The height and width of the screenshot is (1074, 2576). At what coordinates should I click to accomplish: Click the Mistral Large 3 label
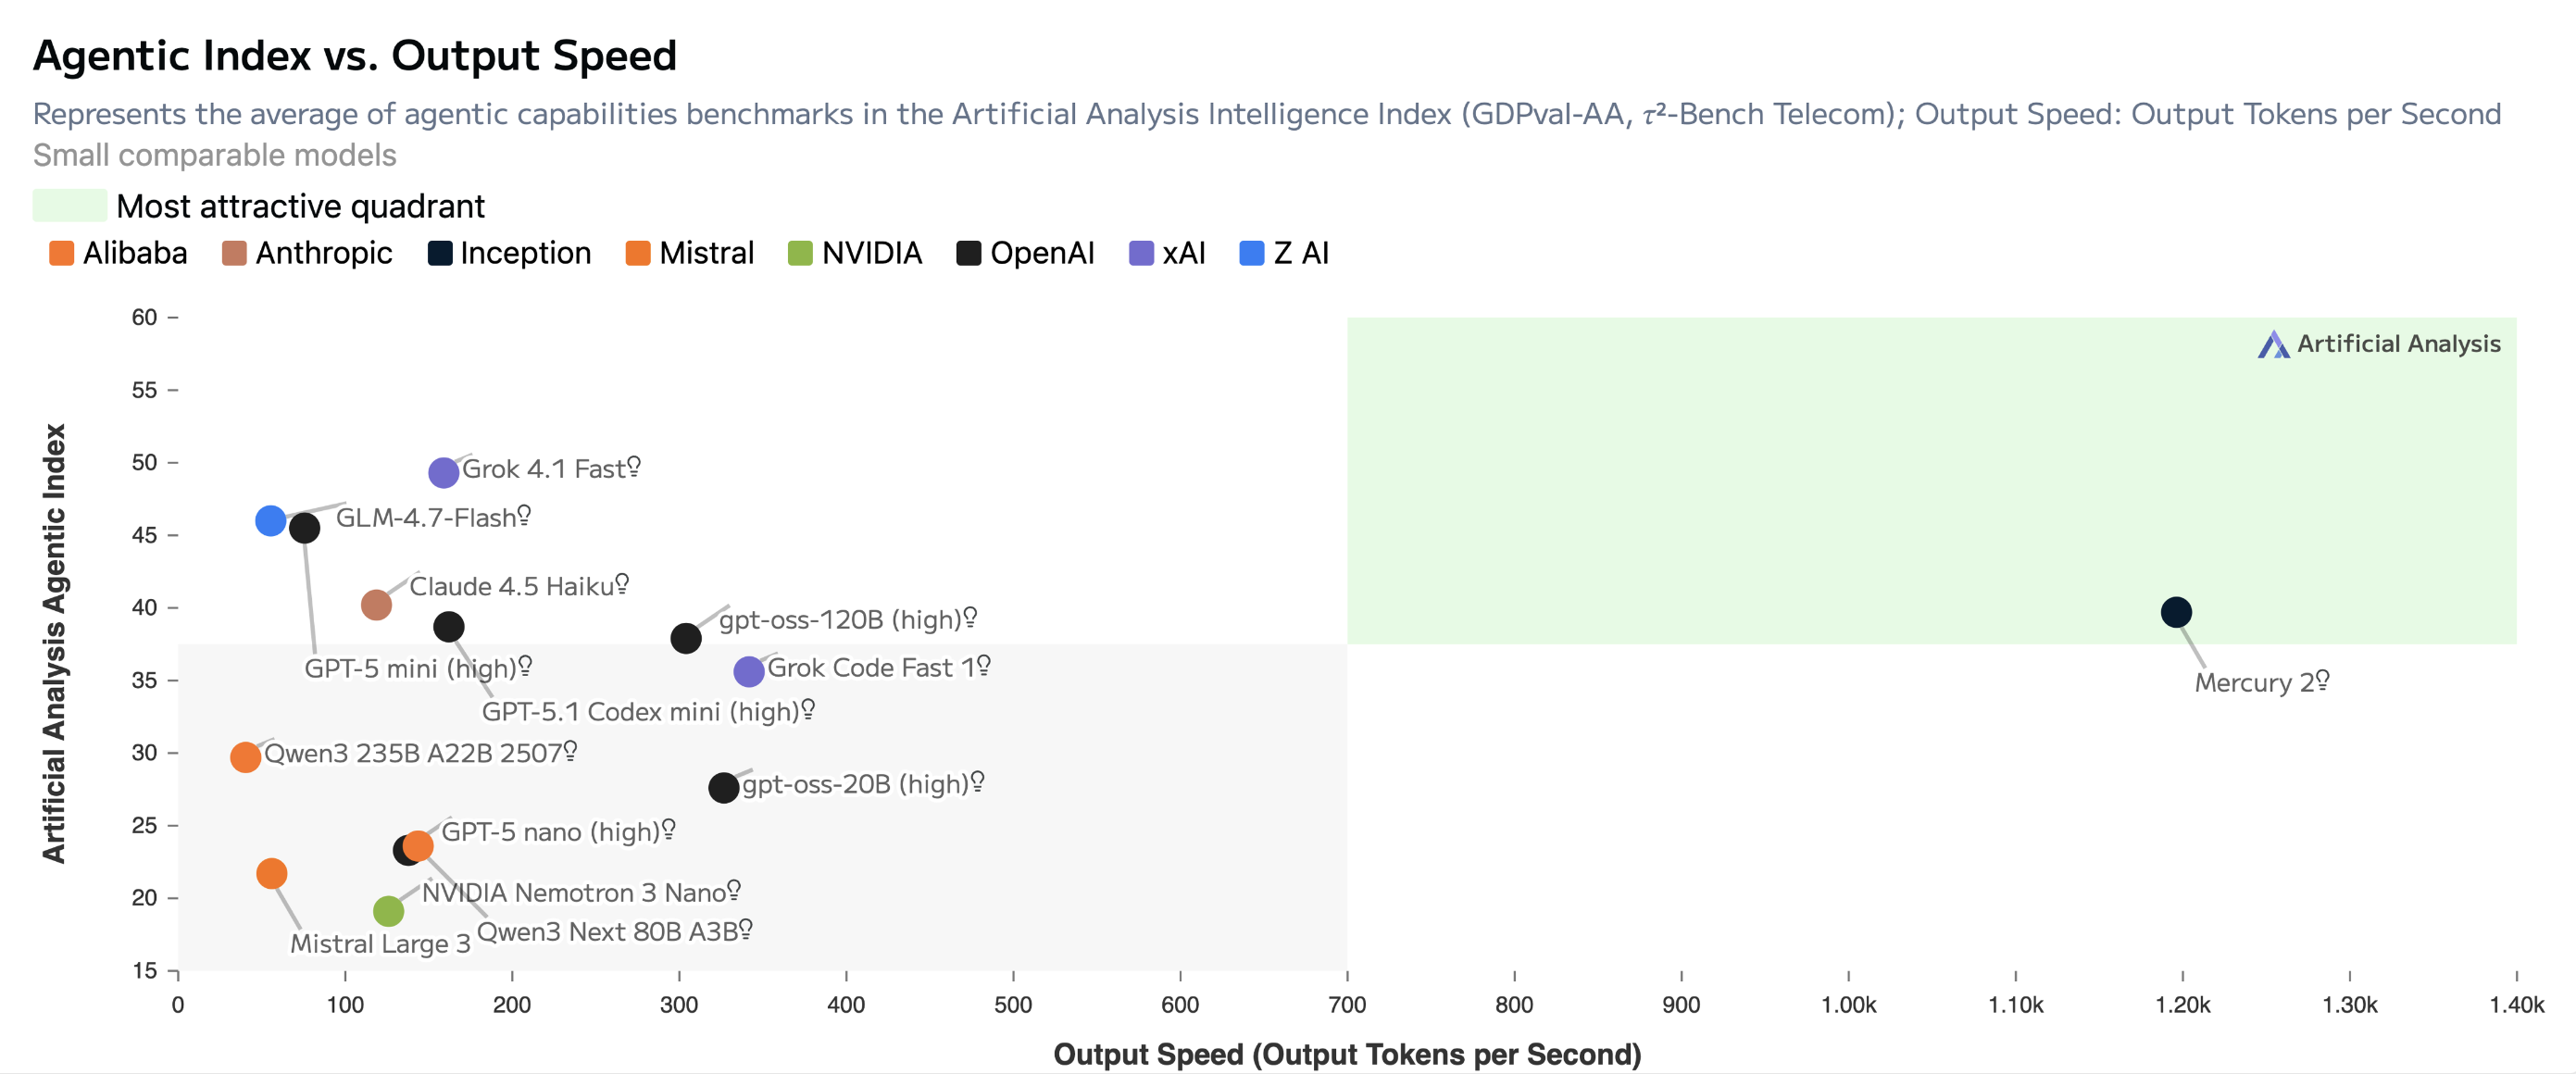[x=380, y=943]
